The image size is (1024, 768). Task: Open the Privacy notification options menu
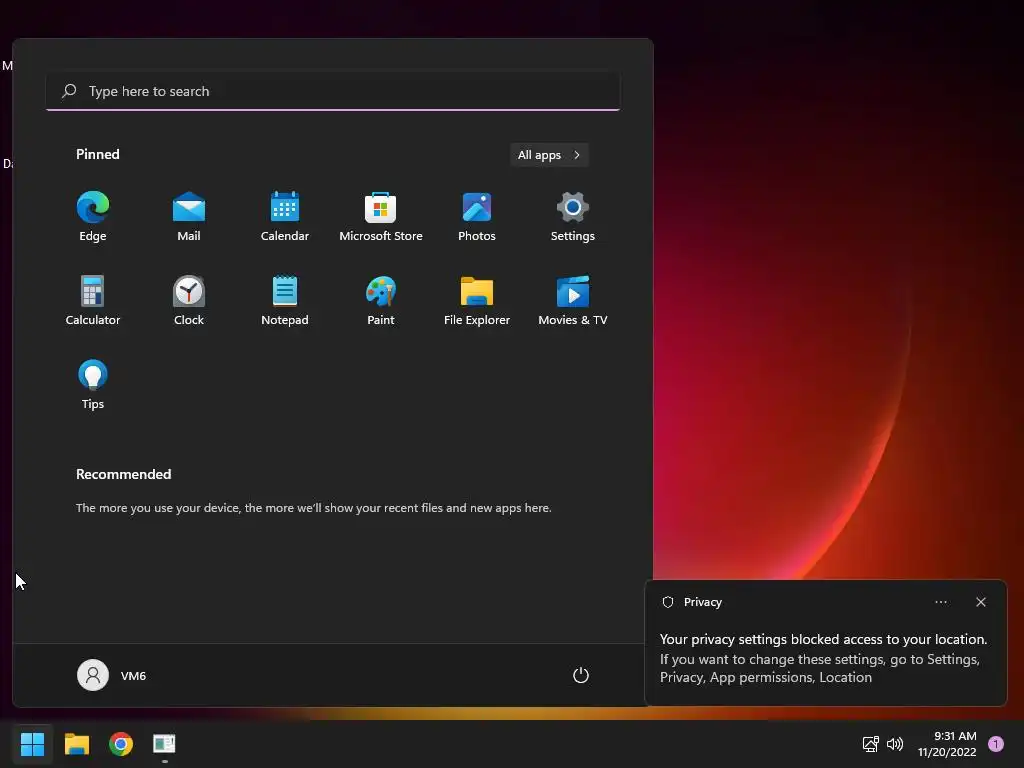tap(940, 602)
